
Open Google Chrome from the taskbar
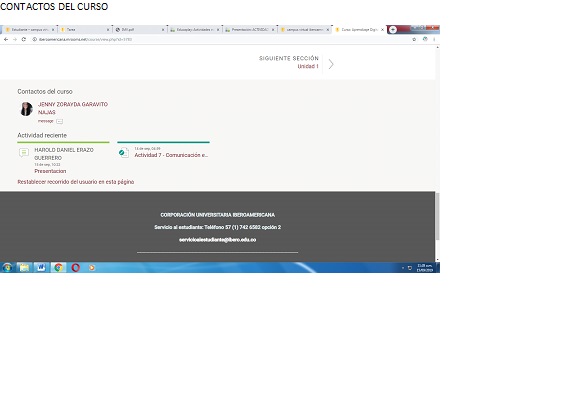58,267
